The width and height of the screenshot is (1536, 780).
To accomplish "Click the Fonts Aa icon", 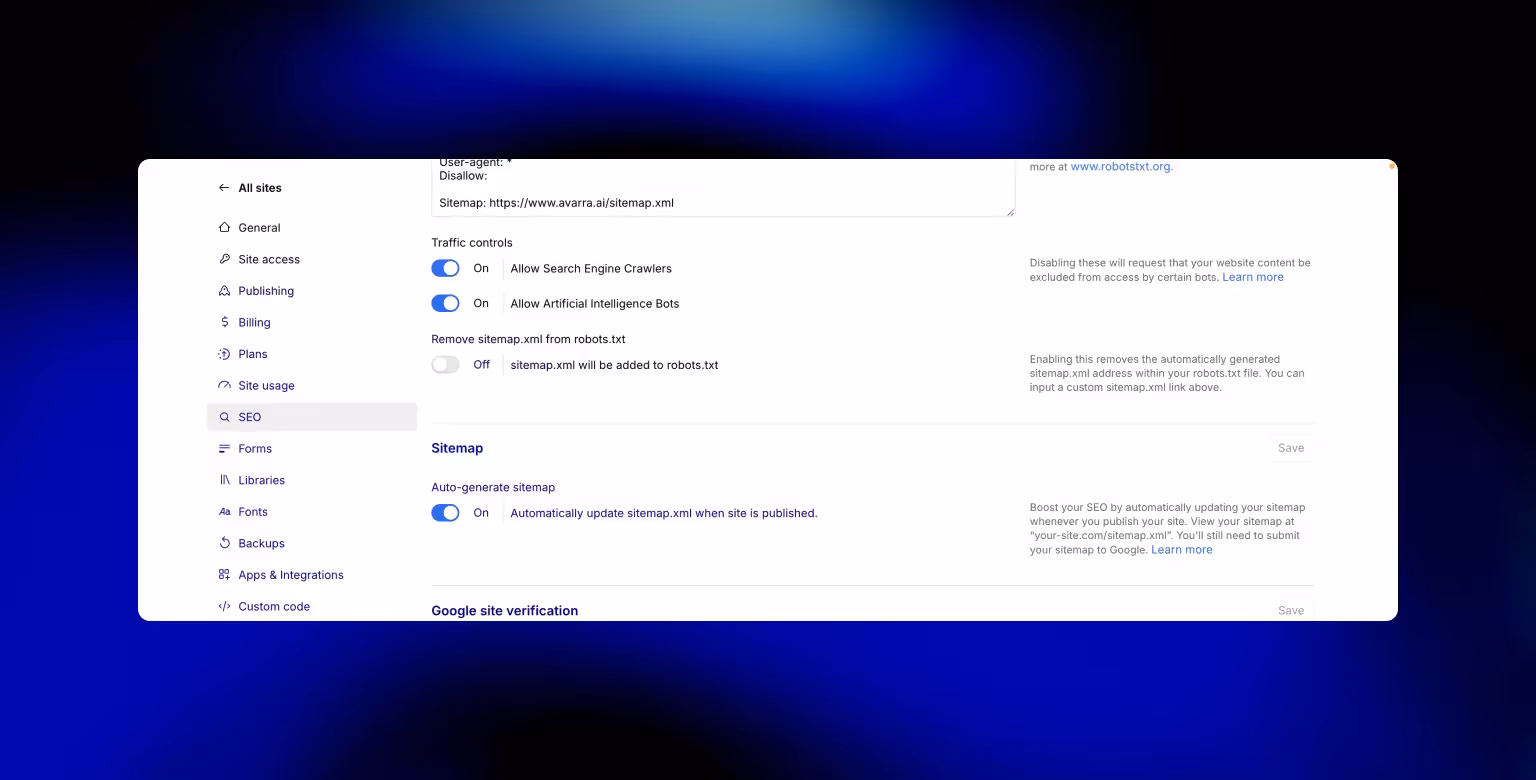I will tap(224, 512).
